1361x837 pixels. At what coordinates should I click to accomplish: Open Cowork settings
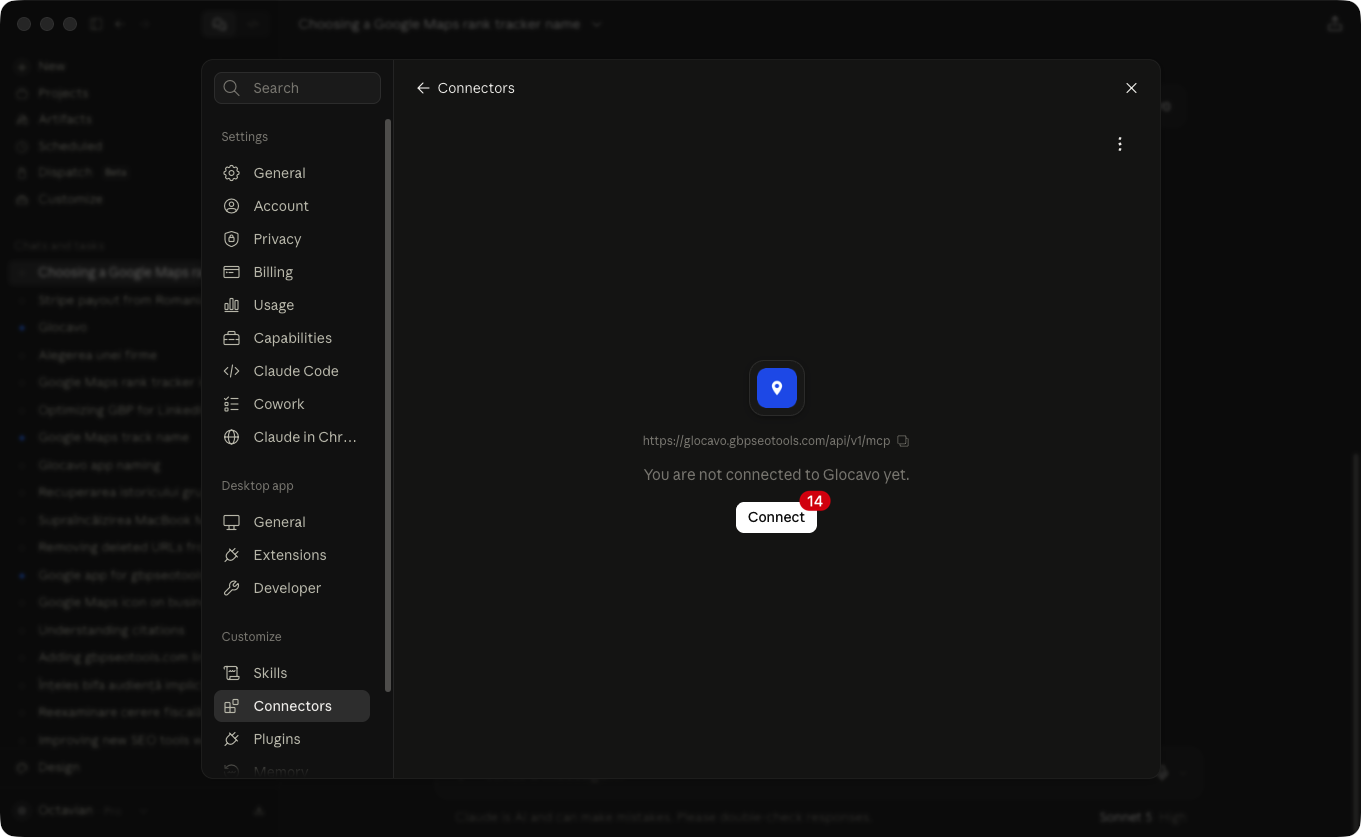(x=292, y=404)
